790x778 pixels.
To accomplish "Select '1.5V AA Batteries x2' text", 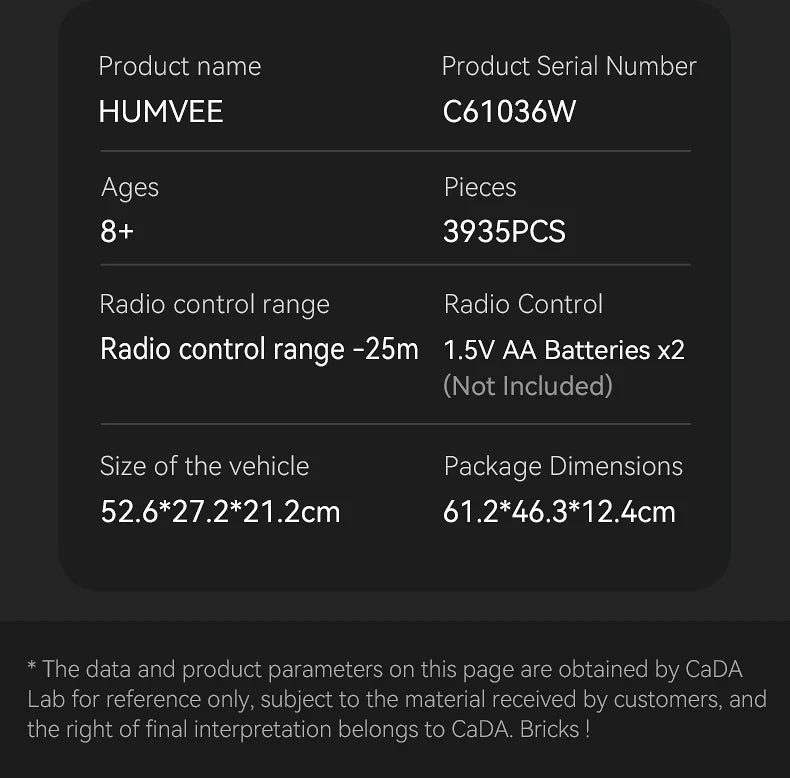I will 563,350.
